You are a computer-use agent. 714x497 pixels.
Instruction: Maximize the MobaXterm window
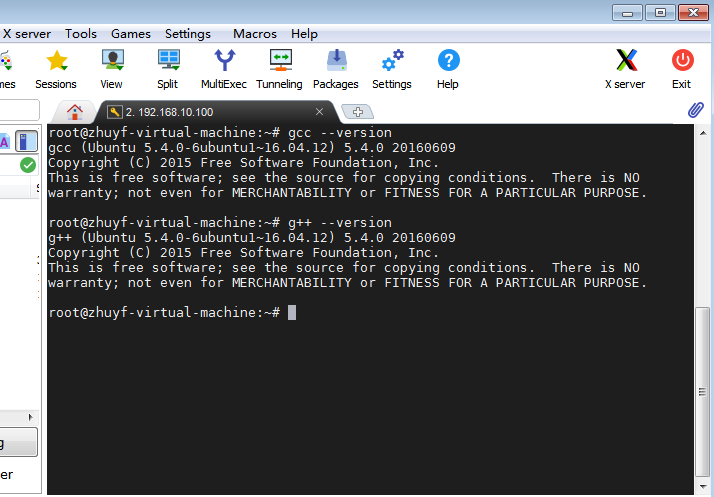660,12
